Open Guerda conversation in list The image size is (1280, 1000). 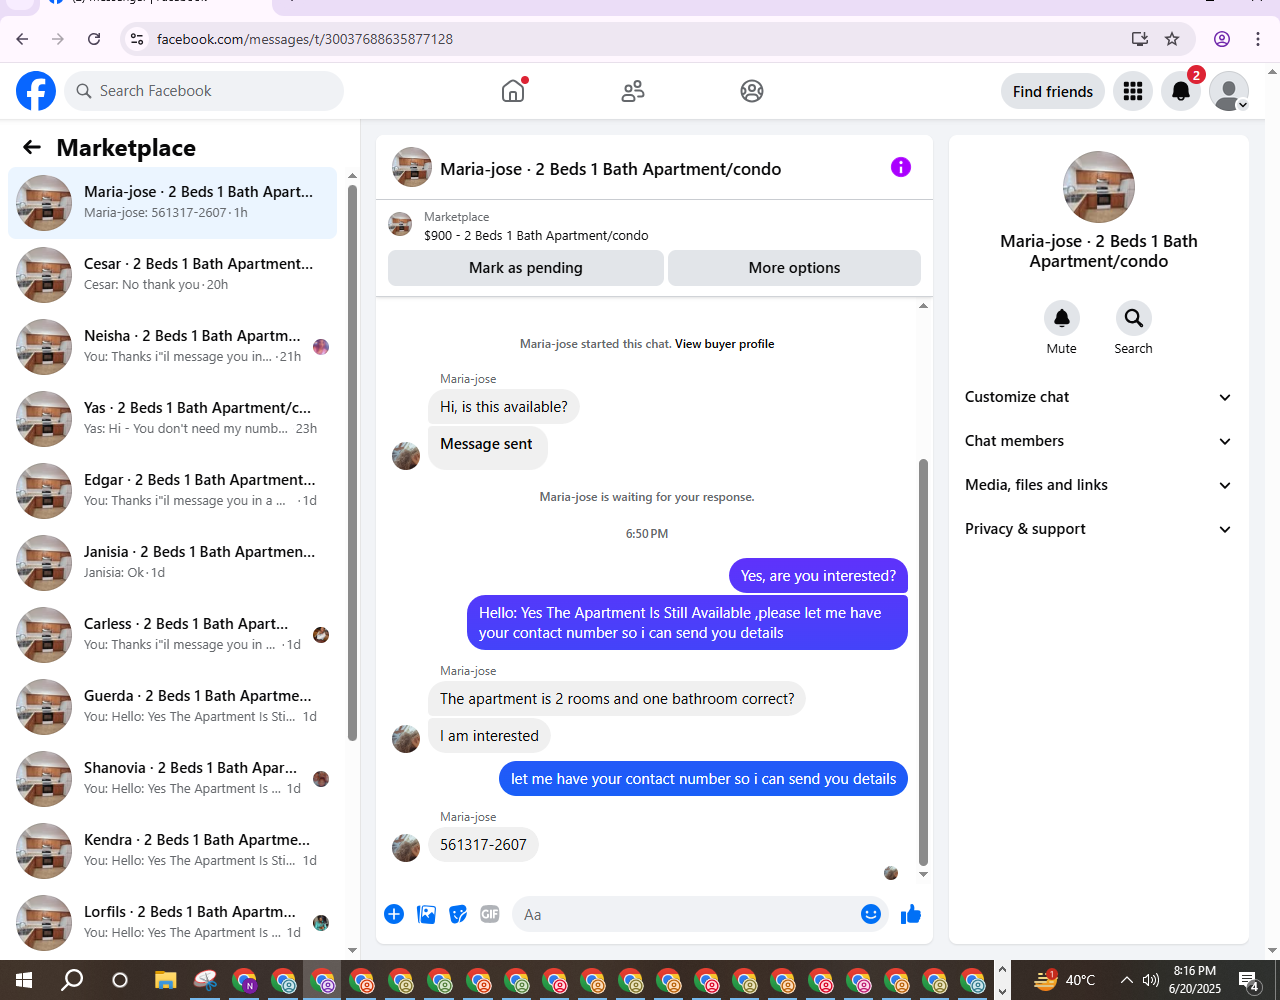point(172,707)
